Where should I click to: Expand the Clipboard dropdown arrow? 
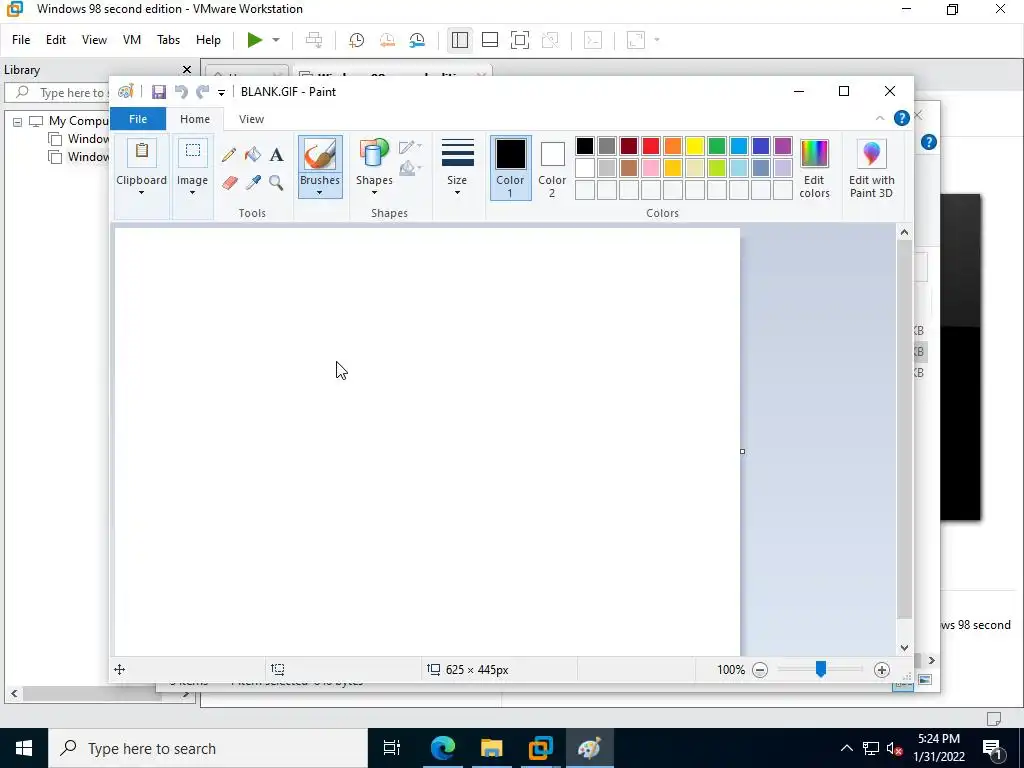tap(141, 193)
